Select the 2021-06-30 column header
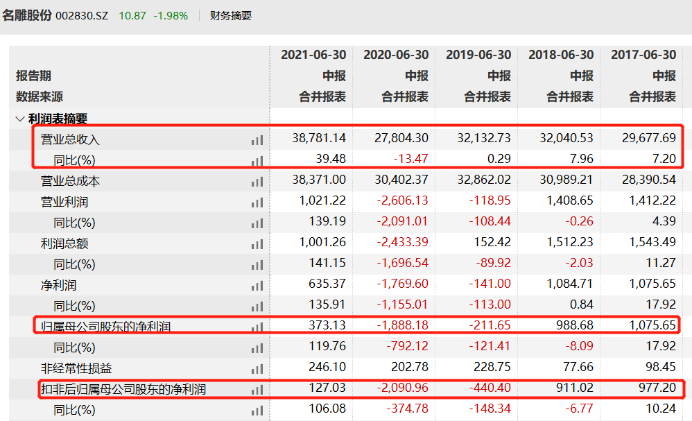This screenshot has width=692, height=421. (313, 55)
